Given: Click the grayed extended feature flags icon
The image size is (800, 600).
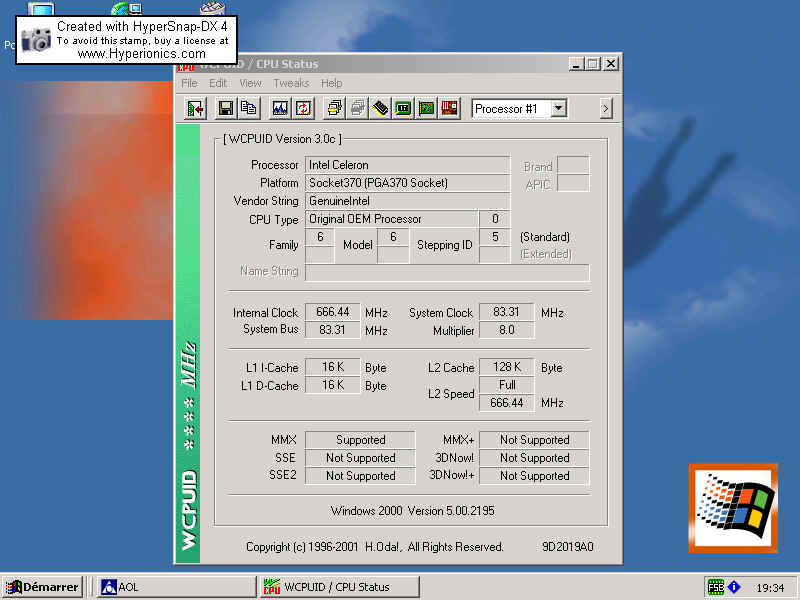Looking at the screenshot, I should point(358,108).
